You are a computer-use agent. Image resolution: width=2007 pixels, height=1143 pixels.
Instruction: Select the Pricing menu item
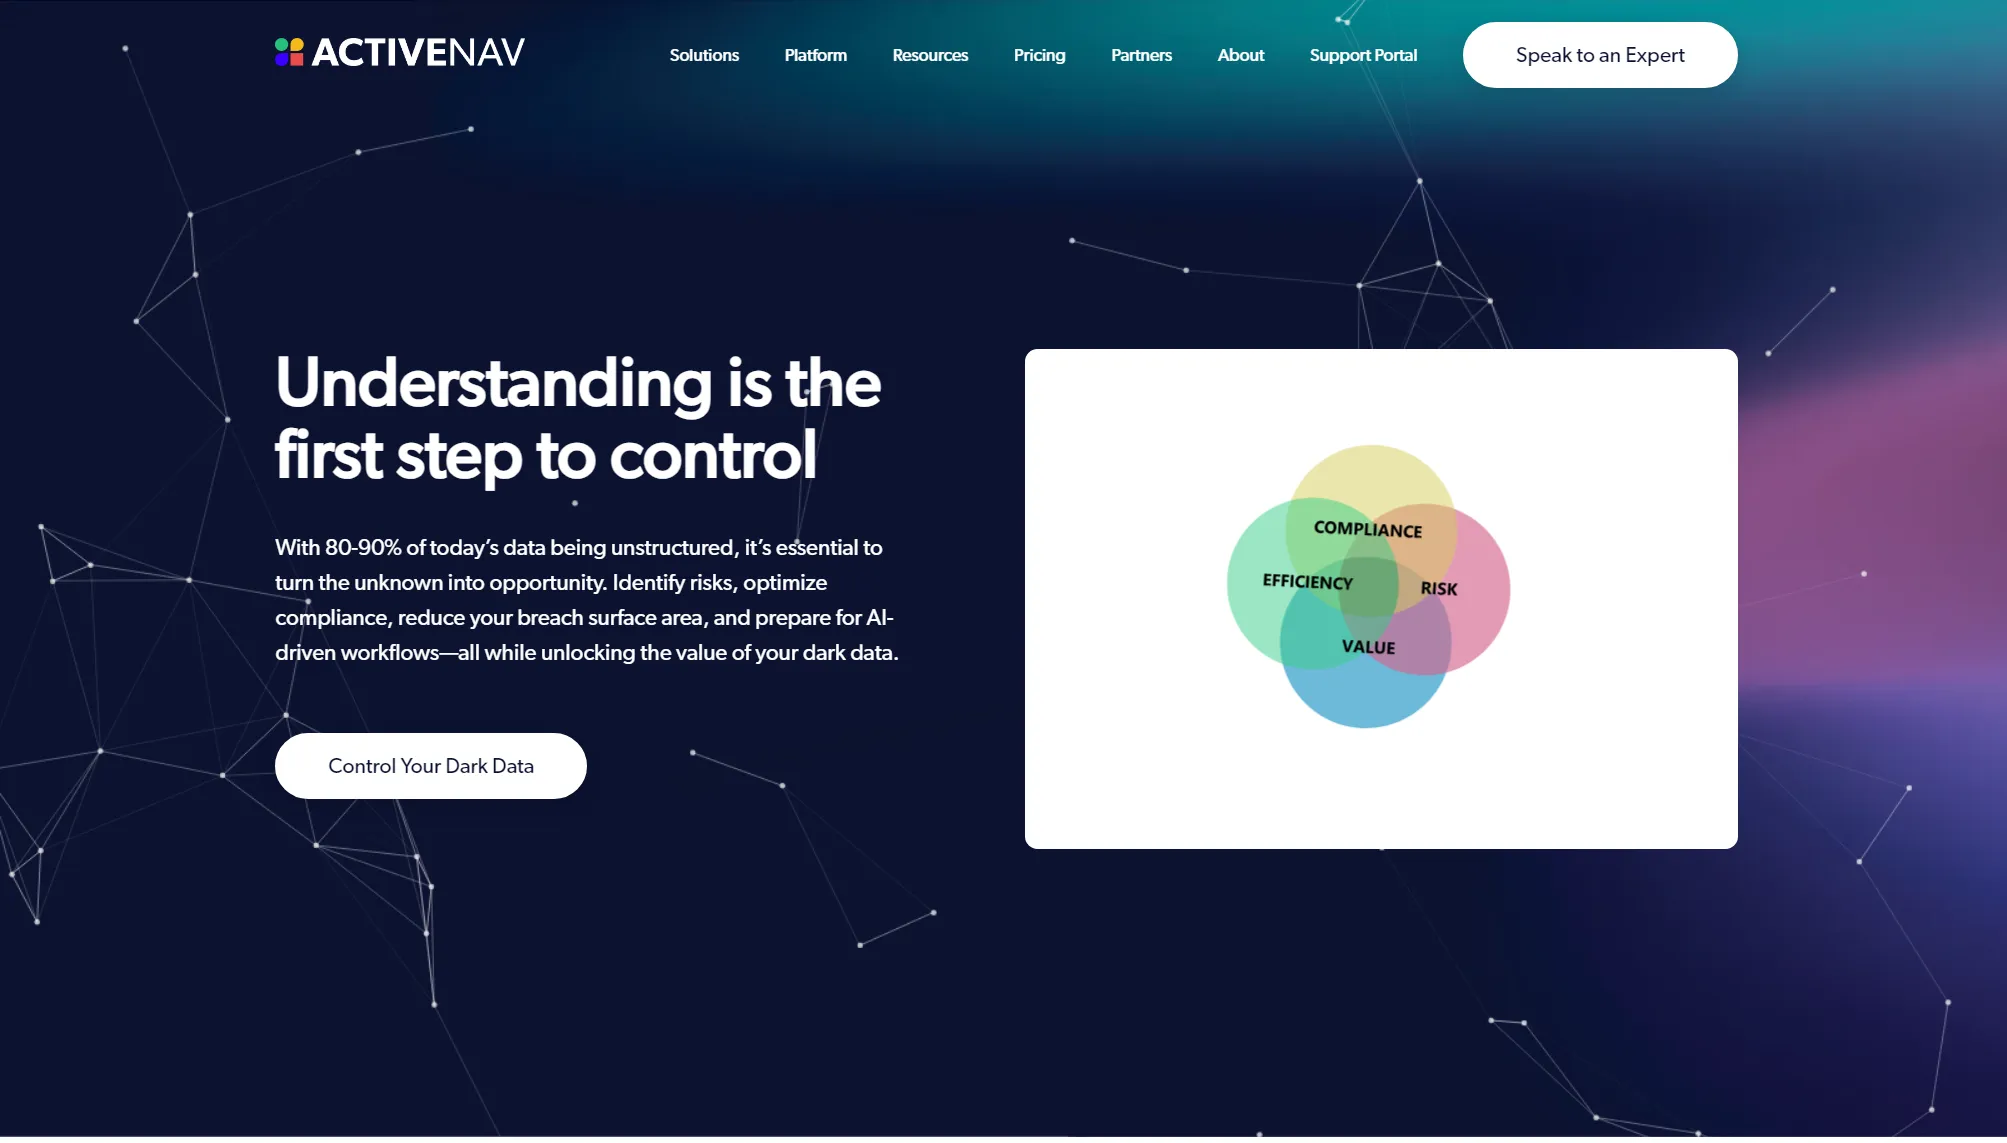[x=1039, y=55]
